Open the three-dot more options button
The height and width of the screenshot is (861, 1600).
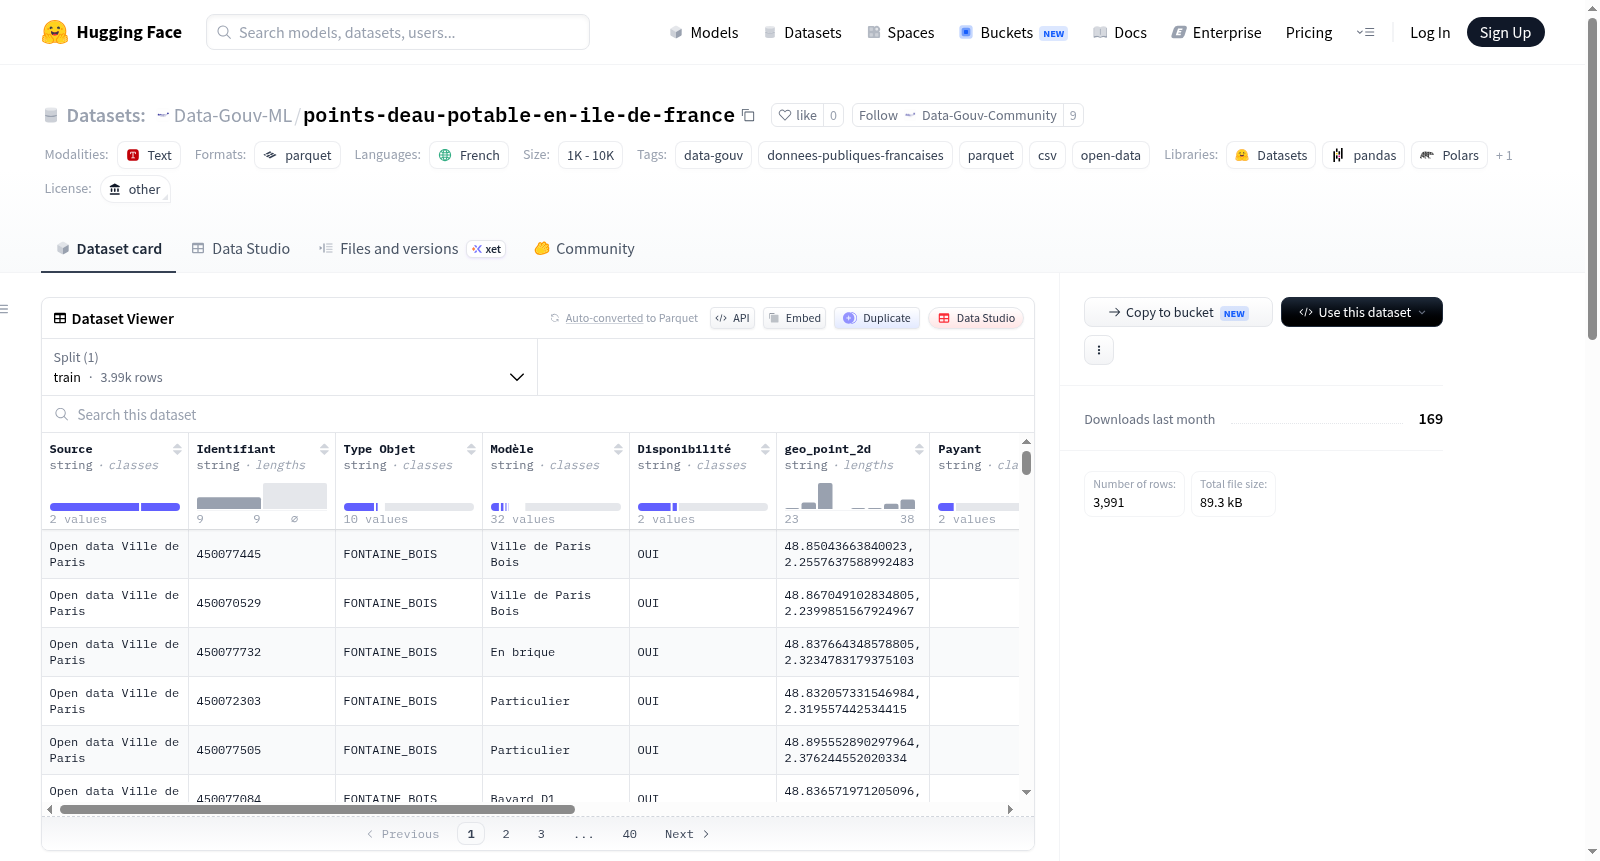coord(1099,350)
